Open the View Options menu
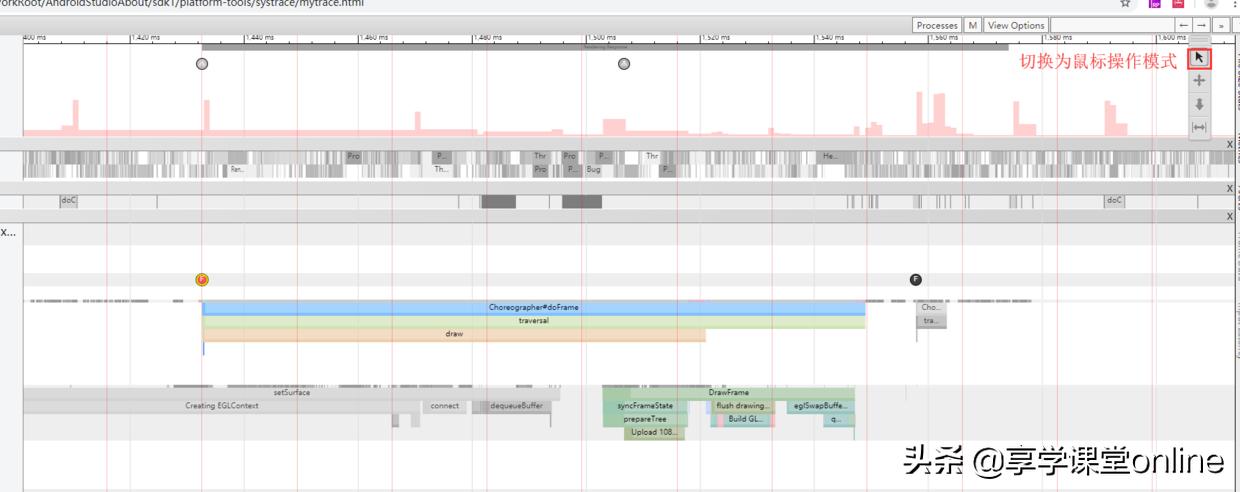The height and width of the screenshot is (492, 1240). coord(1016,26)
